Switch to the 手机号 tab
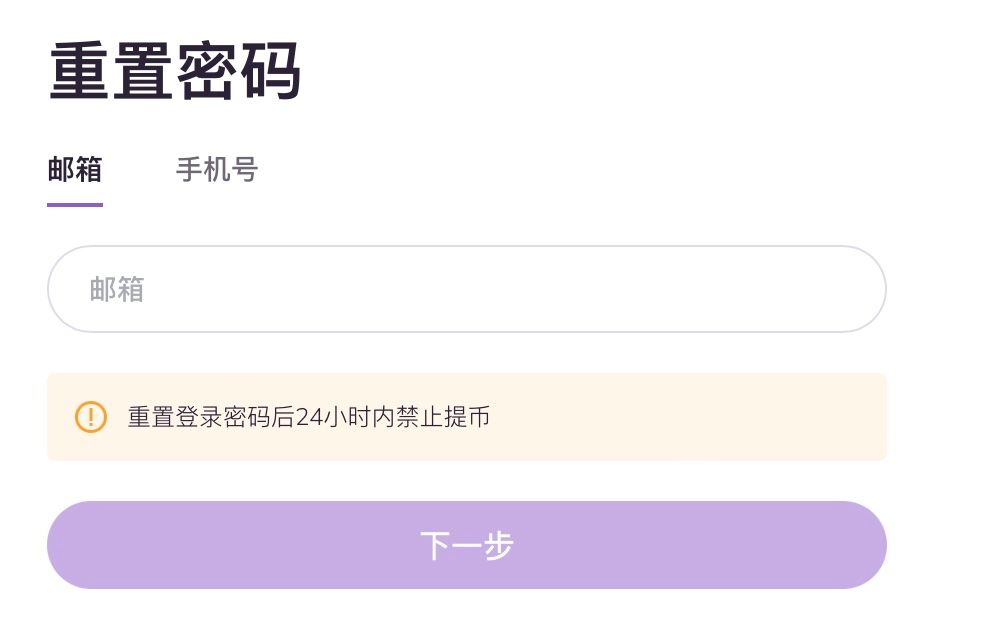1004x636 pixels. click(217, 170)
